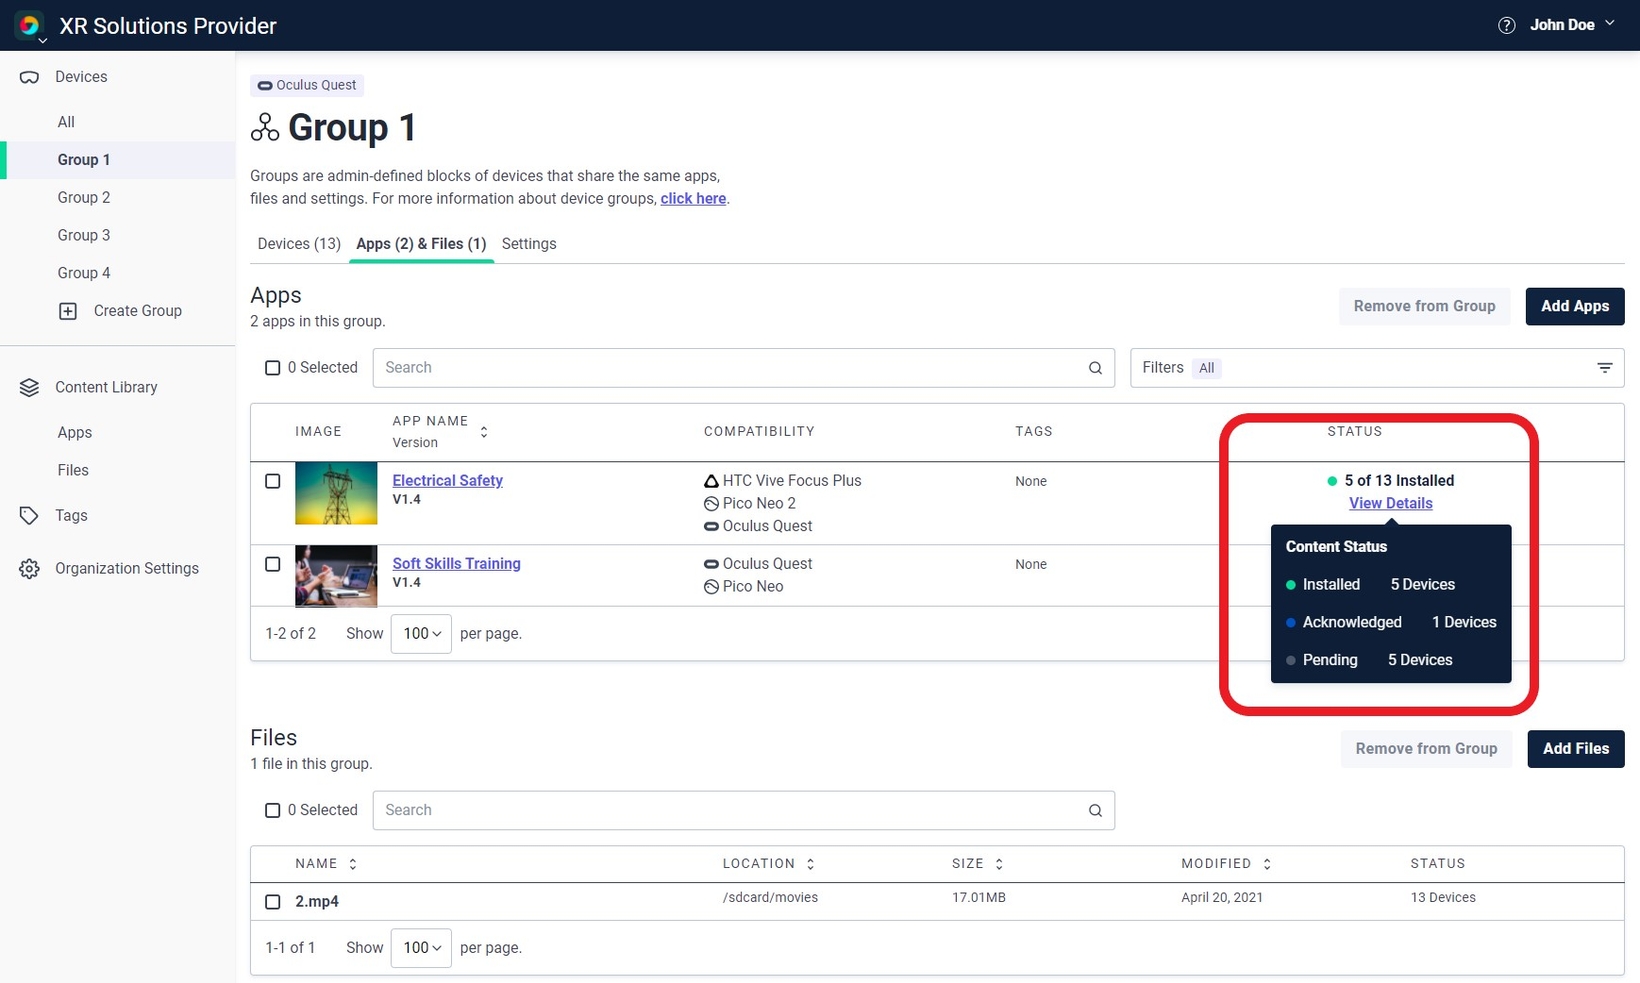The width and height of the screenshot is (1640, 983).
Task: Select All devices in sidebar
Action: (x=66, y=122)
